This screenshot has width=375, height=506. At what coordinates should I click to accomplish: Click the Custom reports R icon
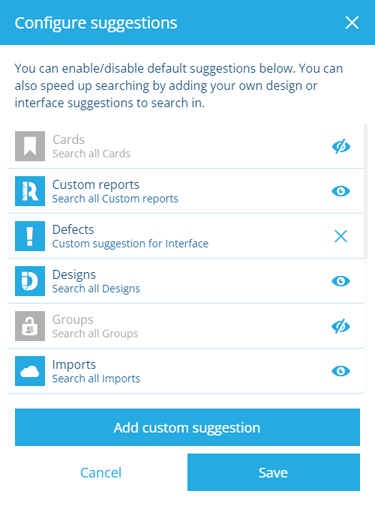coord(30,191)
